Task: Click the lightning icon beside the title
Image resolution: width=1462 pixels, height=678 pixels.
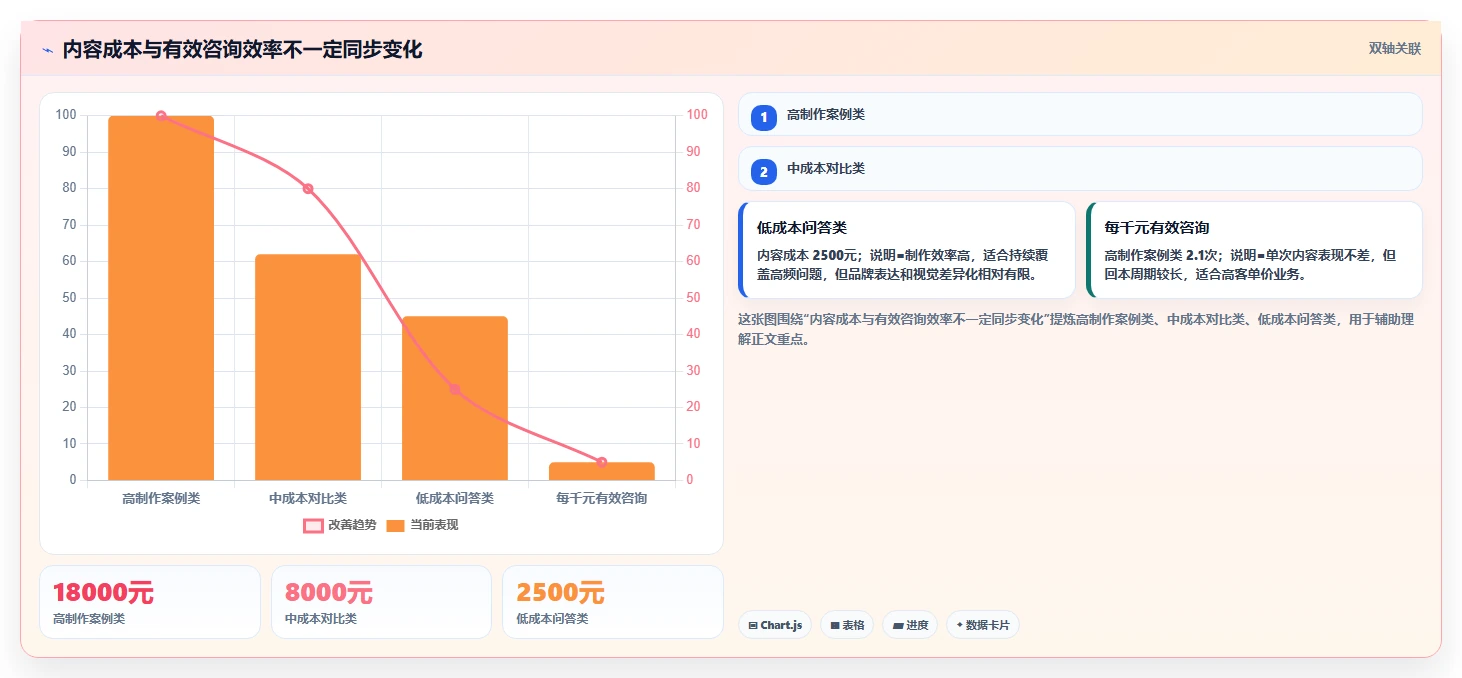Action: 47,50
